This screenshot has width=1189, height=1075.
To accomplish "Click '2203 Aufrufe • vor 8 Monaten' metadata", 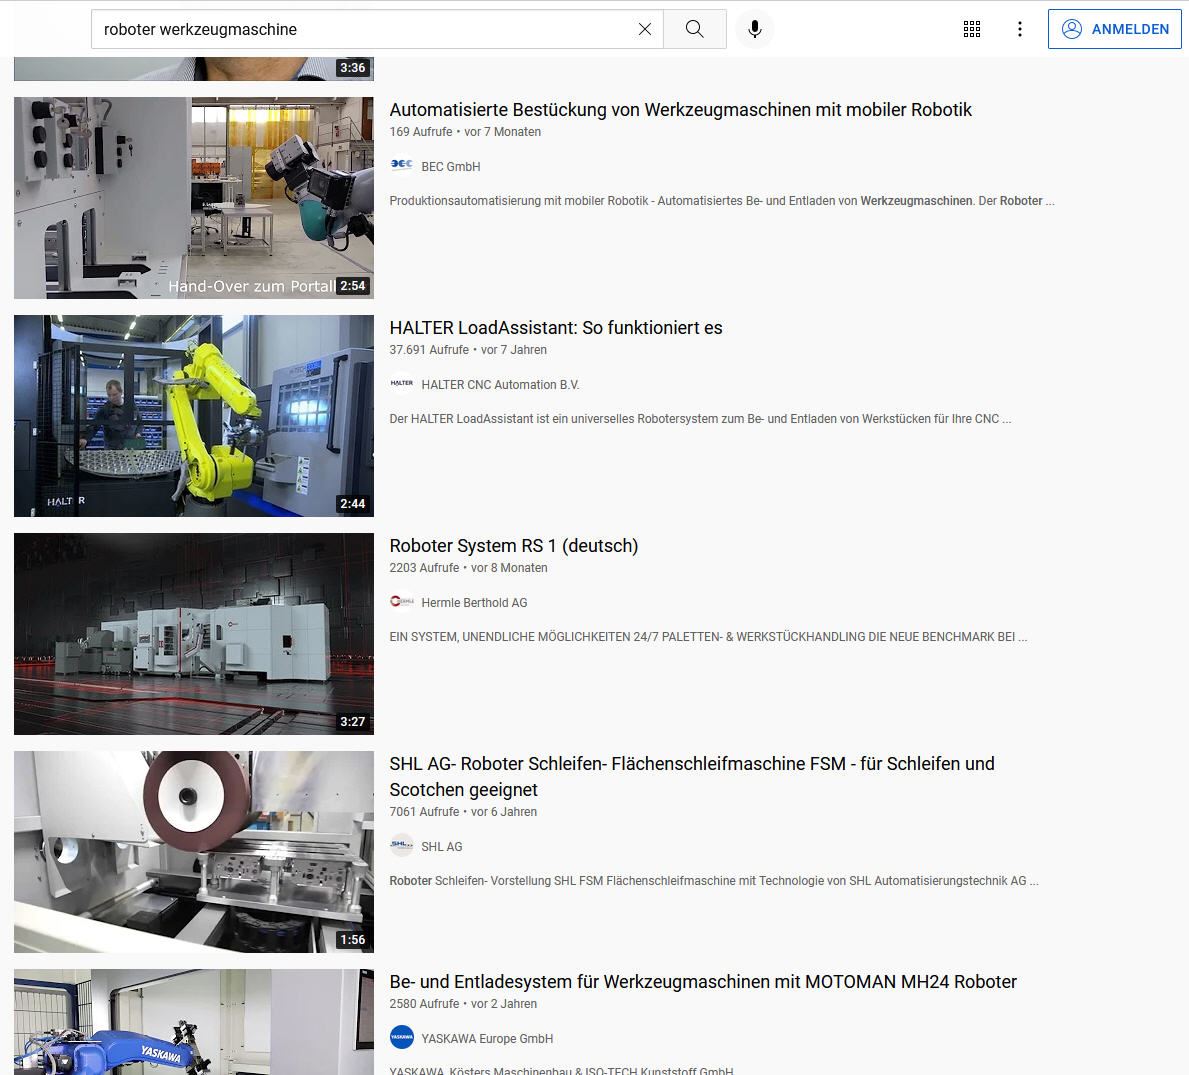I will 468,568.
